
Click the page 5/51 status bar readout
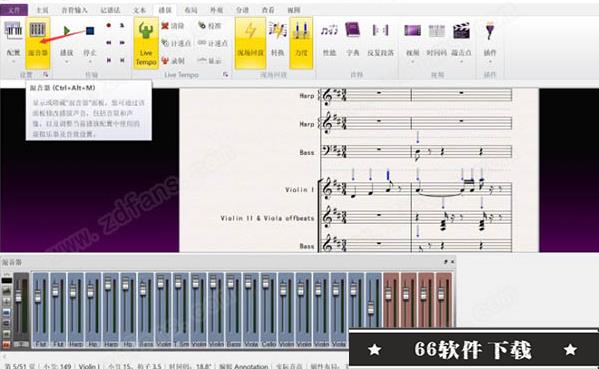(19, 366)
